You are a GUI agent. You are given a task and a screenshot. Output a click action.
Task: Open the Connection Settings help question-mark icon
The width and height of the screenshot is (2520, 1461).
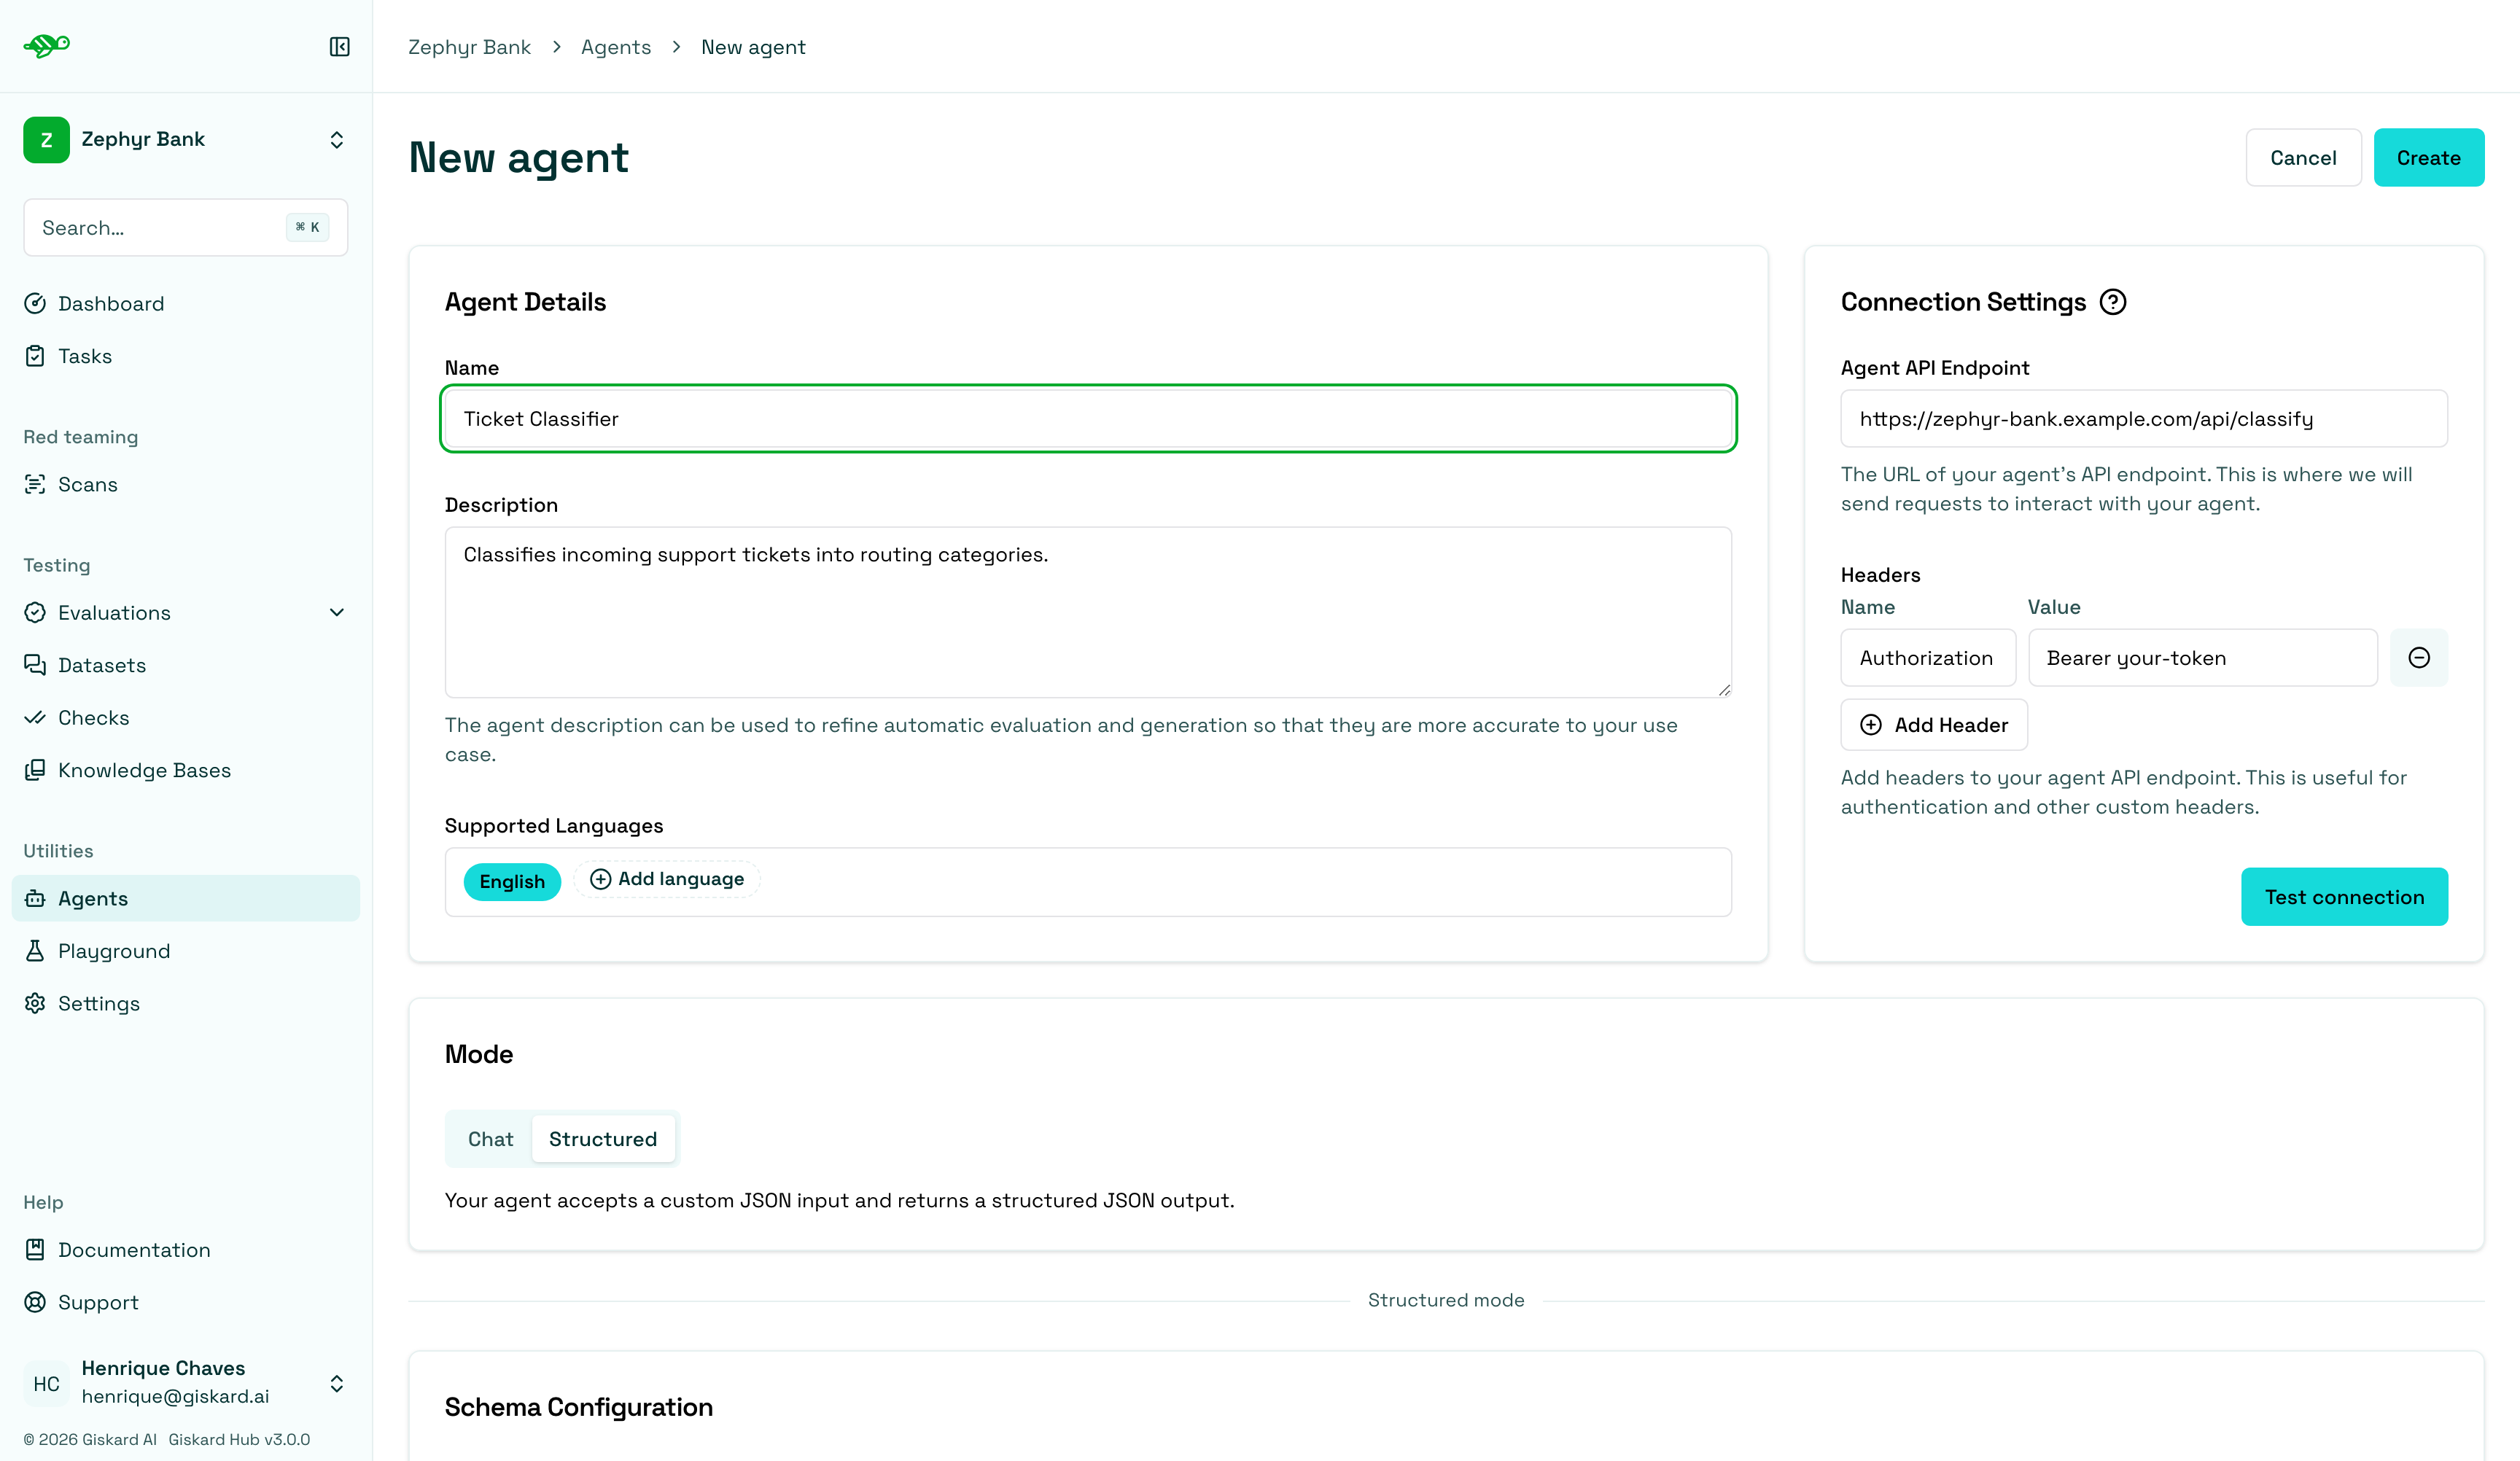tap(2112, 302)
